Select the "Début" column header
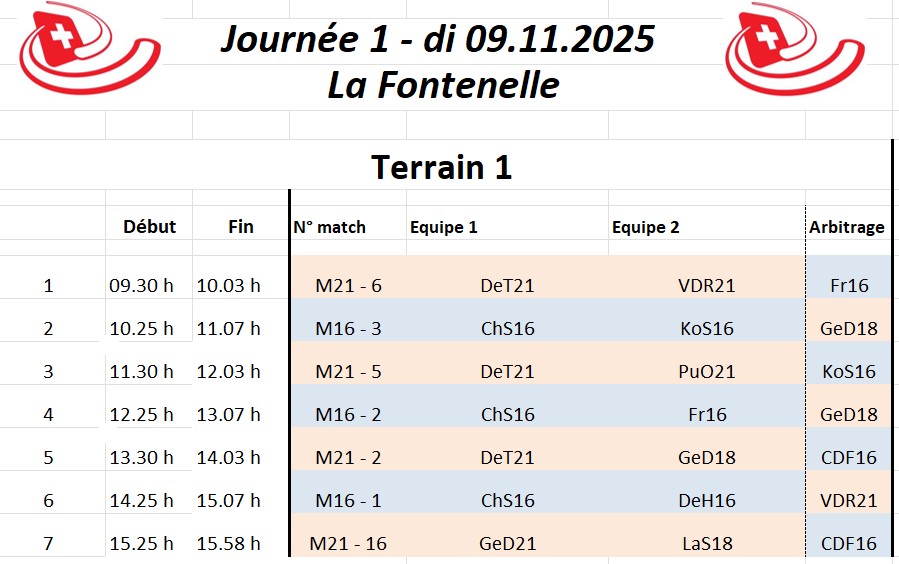The height and width of the screenshot is (564, 899). tap(149, 227)
